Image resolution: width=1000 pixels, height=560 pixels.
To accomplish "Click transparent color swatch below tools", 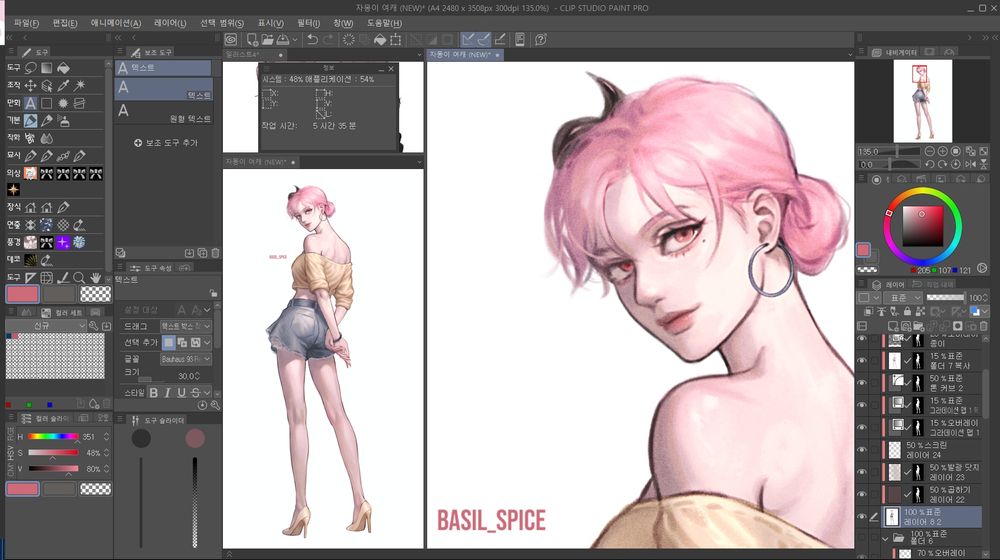I will pos(96,294).
